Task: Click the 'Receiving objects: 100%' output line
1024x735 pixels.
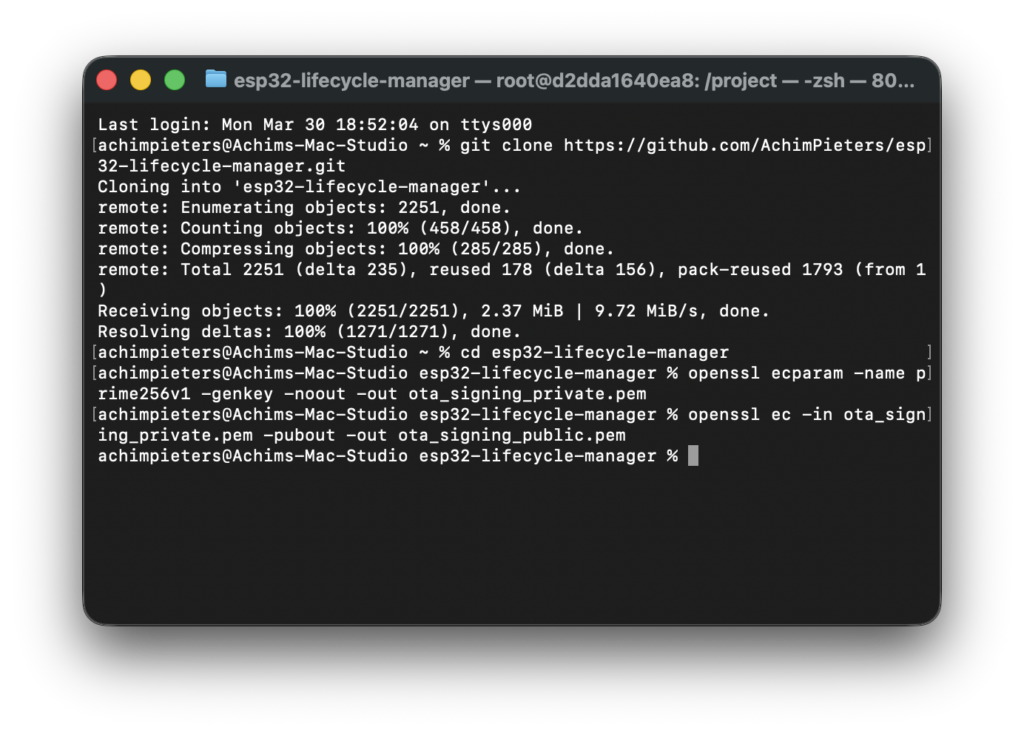Action: coord(433,311)
